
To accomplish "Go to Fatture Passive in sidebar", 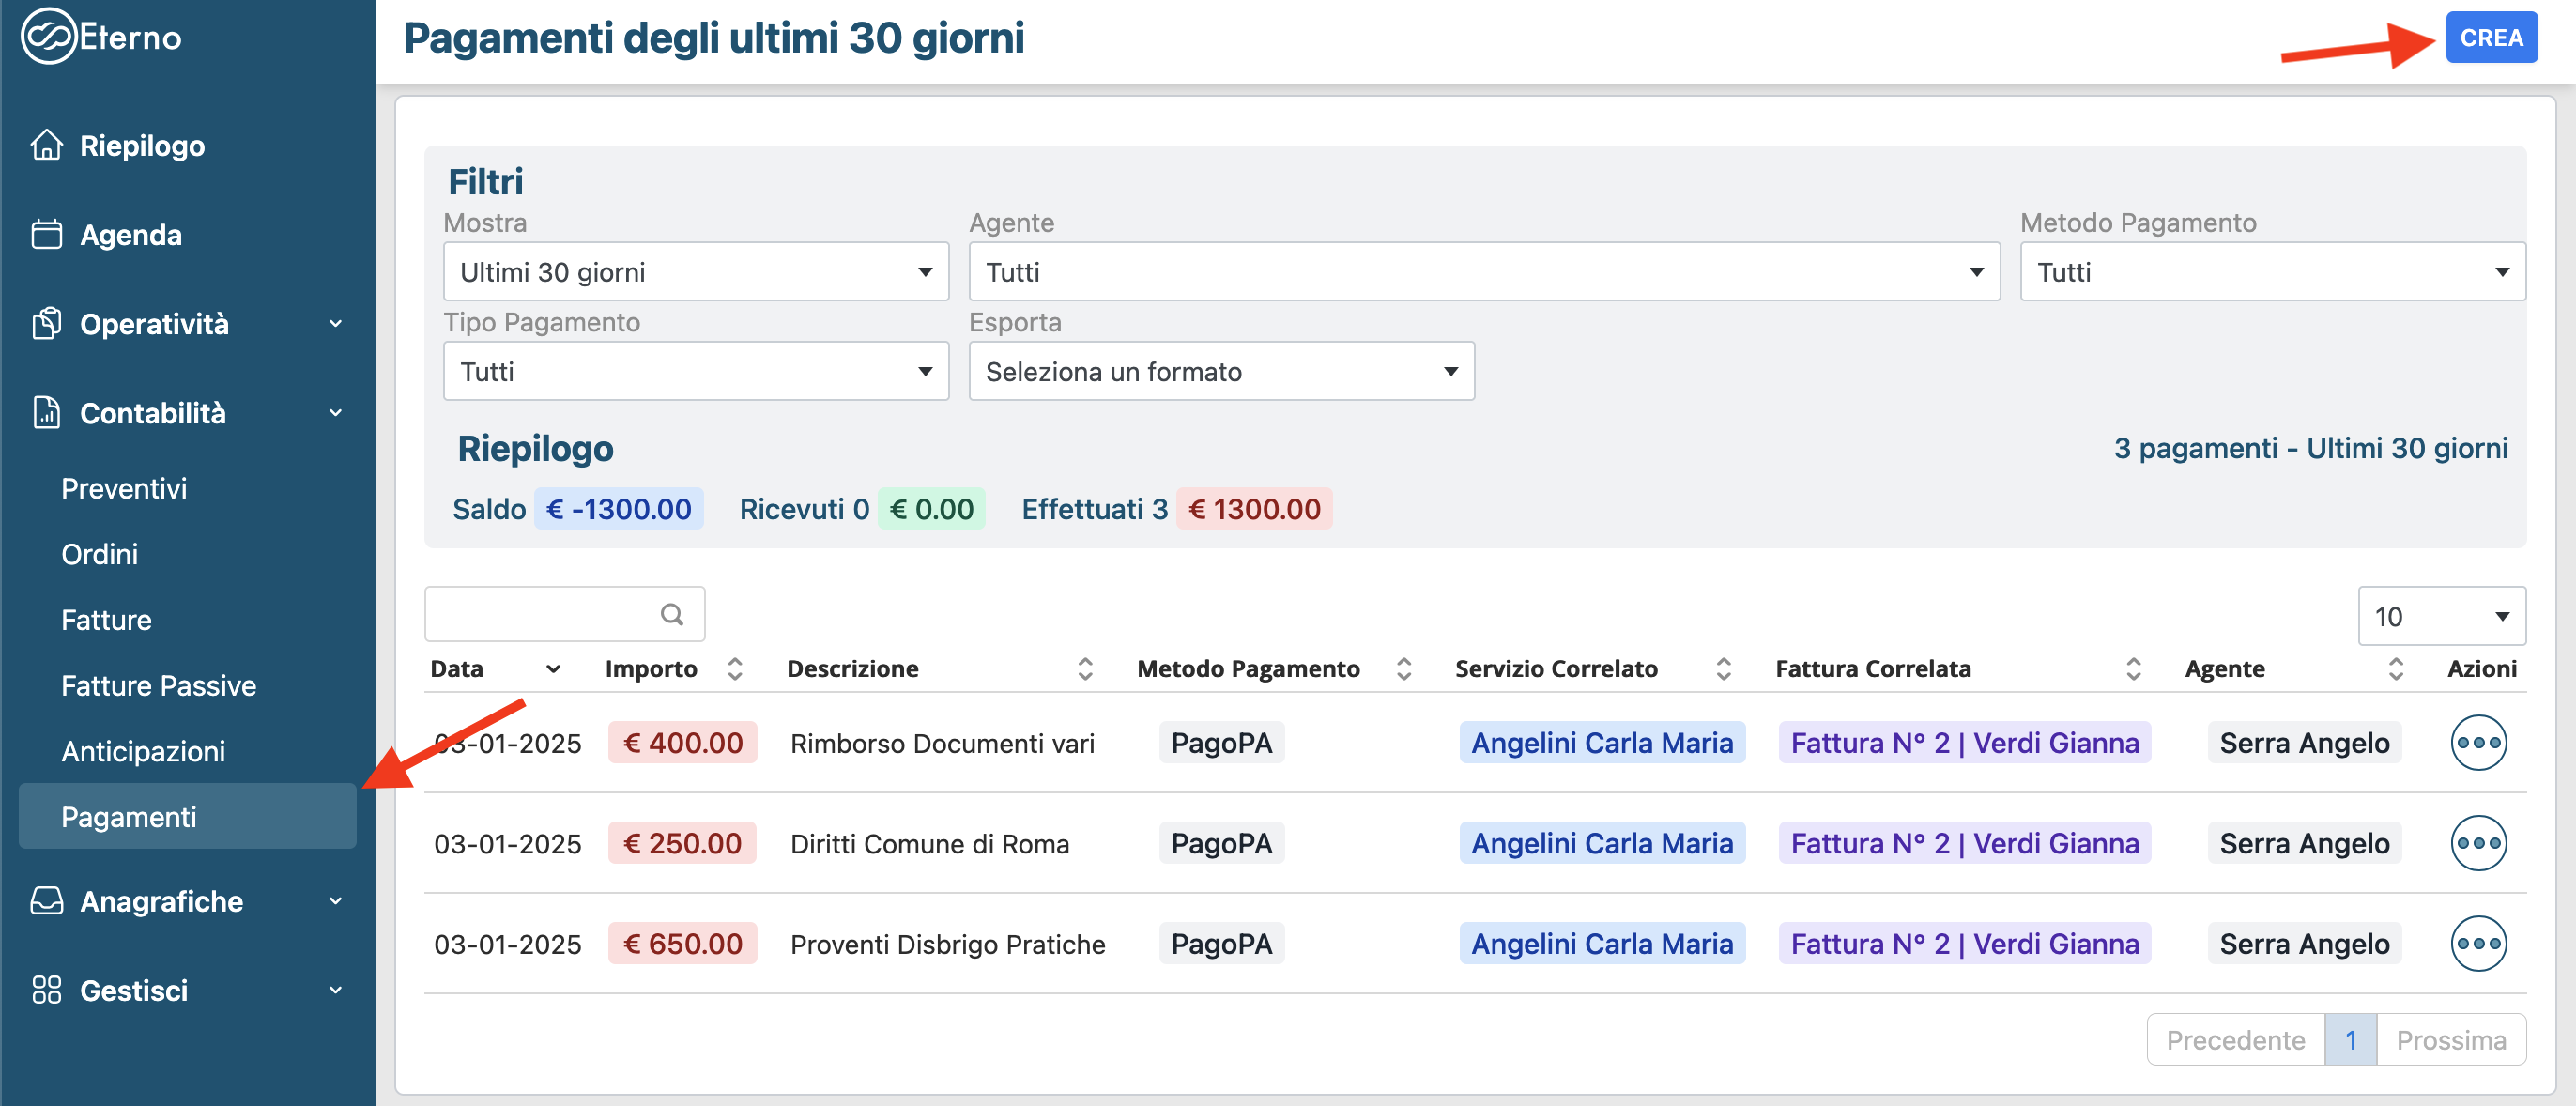I will pos(158,685).
